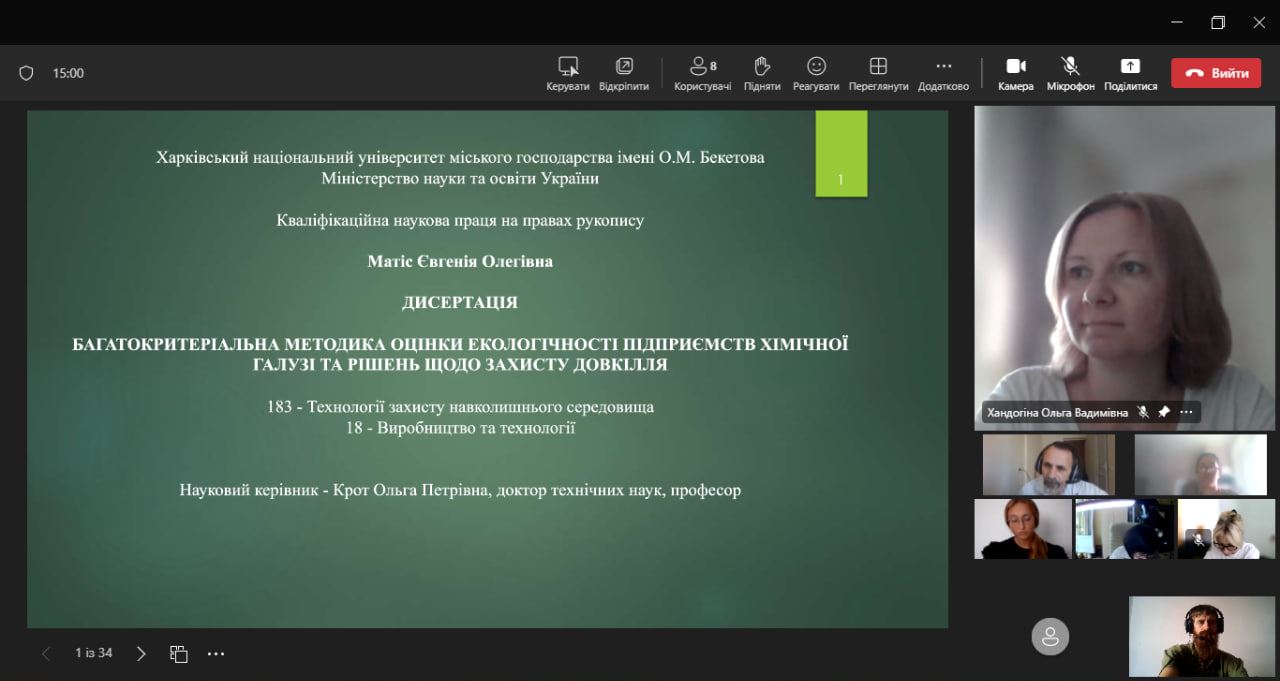Image resolution: width=1280 pixels, height=681 pixels.
Task: Change layout via Переглянути icon
Action: click(x=878, y=67)
